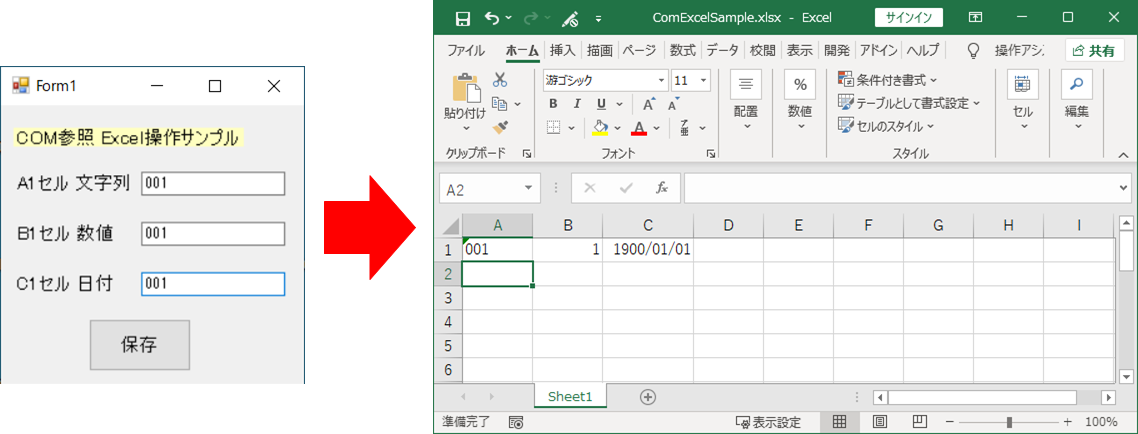The height and width of the screenshot is (434, 1138).
Task: Switch to Page Layout view in the status bar
Action: pos(881,422)
